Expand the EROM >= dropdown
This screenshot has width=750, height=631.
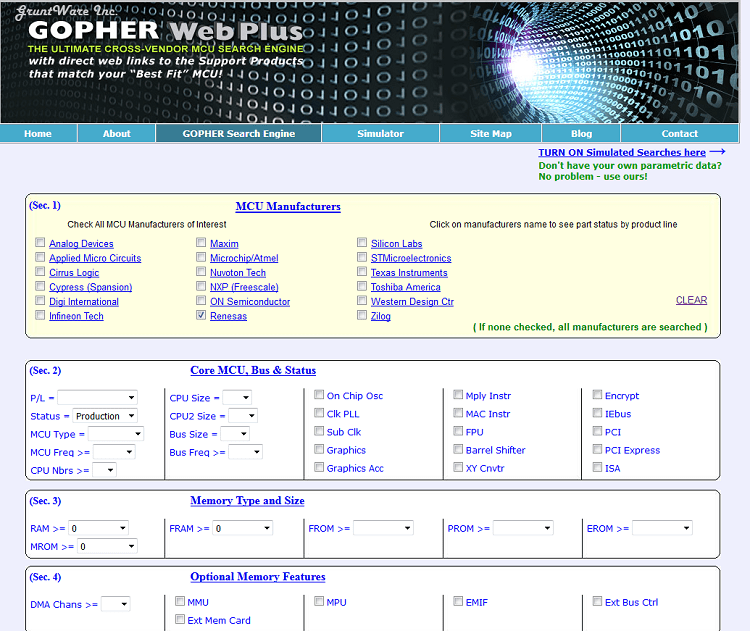[662, 528]
